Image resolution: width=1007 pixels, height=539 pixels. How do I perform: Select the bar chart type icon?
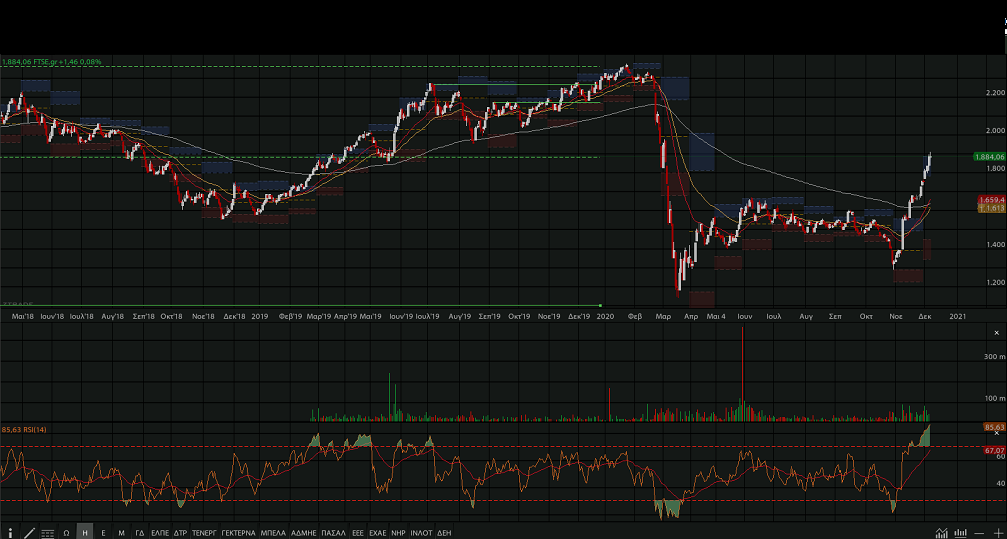[960, 533]
